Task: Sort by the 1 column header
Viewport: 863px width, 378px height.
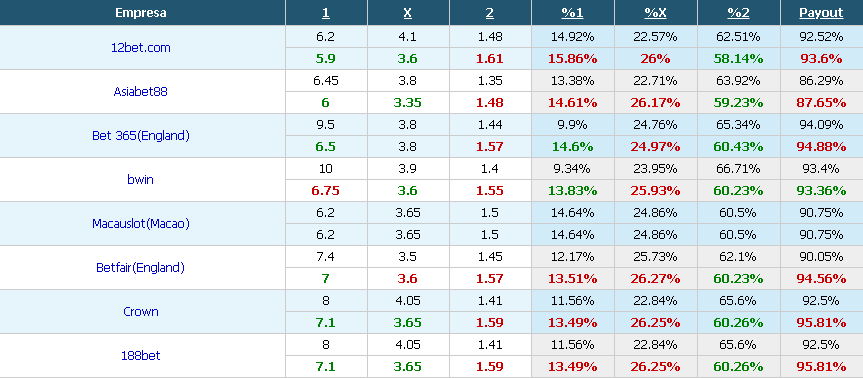Action: point(326,13)
